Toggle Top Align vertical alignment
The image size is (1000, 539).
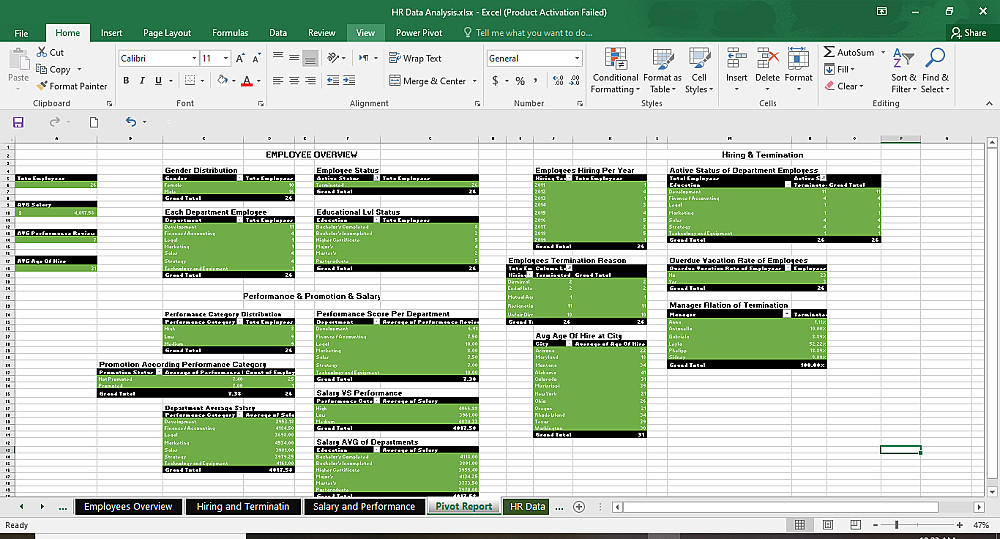(x=278, y=58)
